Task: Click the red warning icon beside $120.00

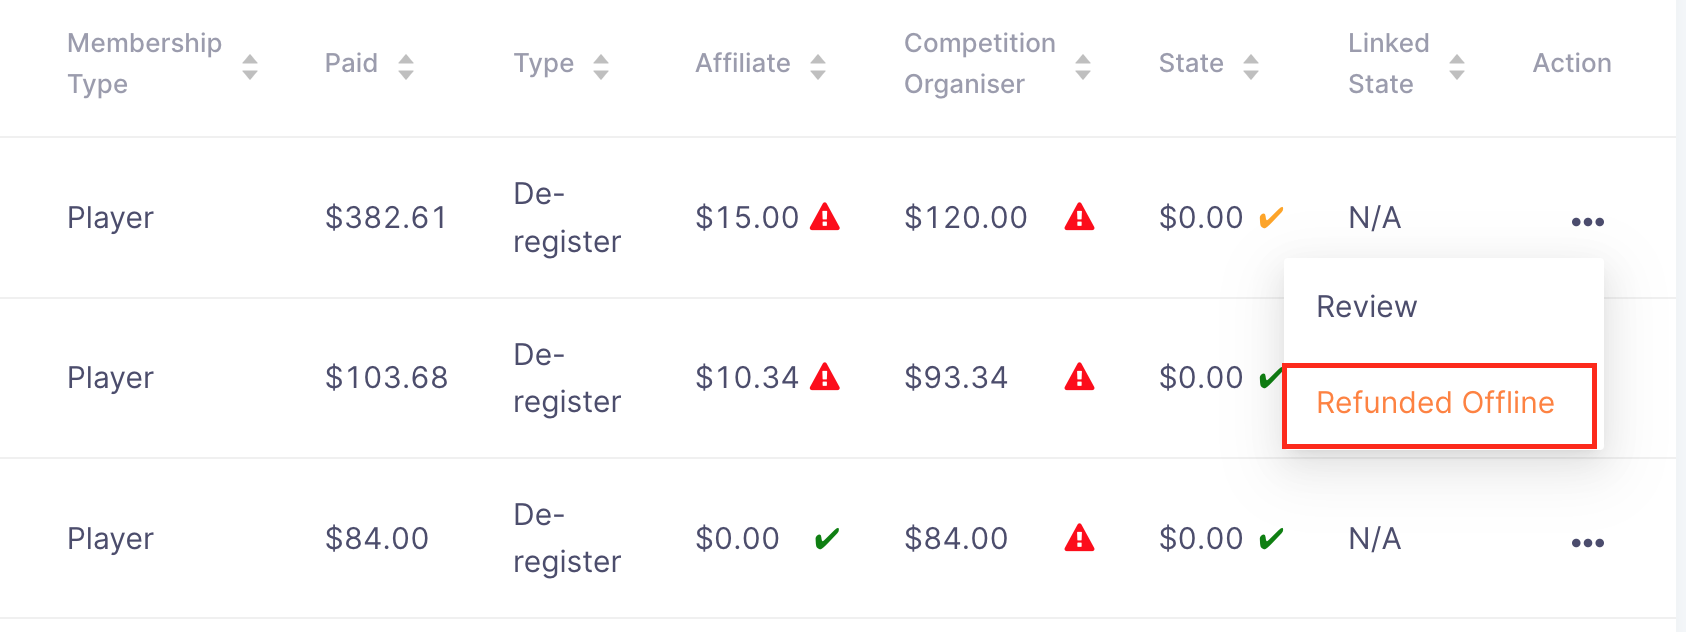Action: [x=1079, y=217]
